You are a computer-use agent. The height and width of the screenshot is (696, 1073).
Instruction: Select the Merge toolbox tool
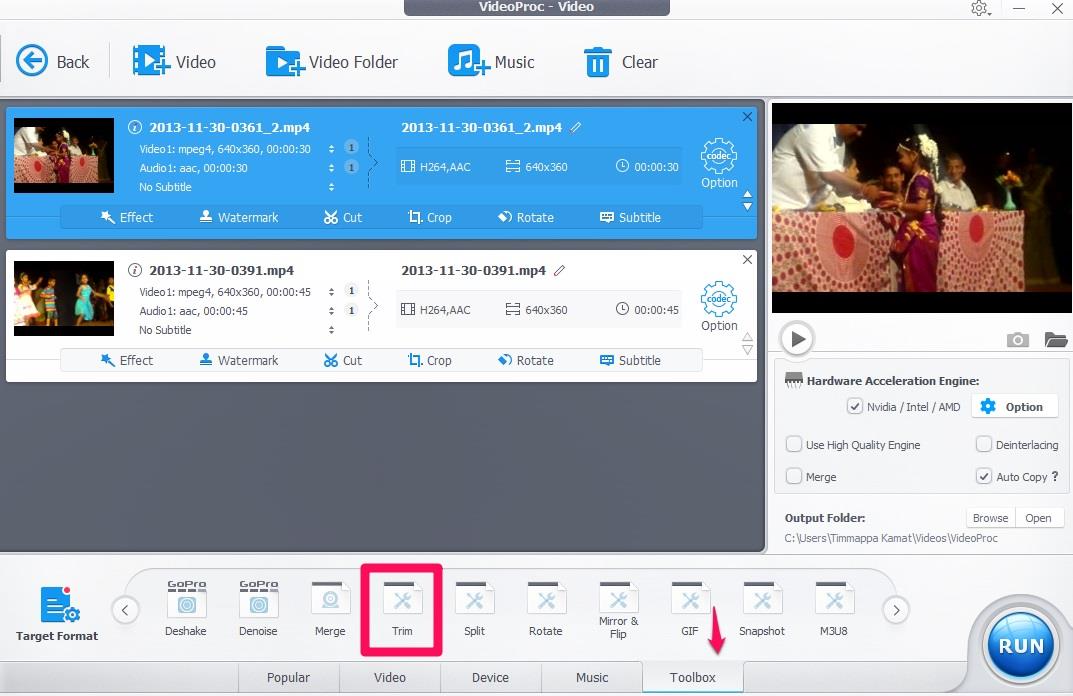coord(330,608)
